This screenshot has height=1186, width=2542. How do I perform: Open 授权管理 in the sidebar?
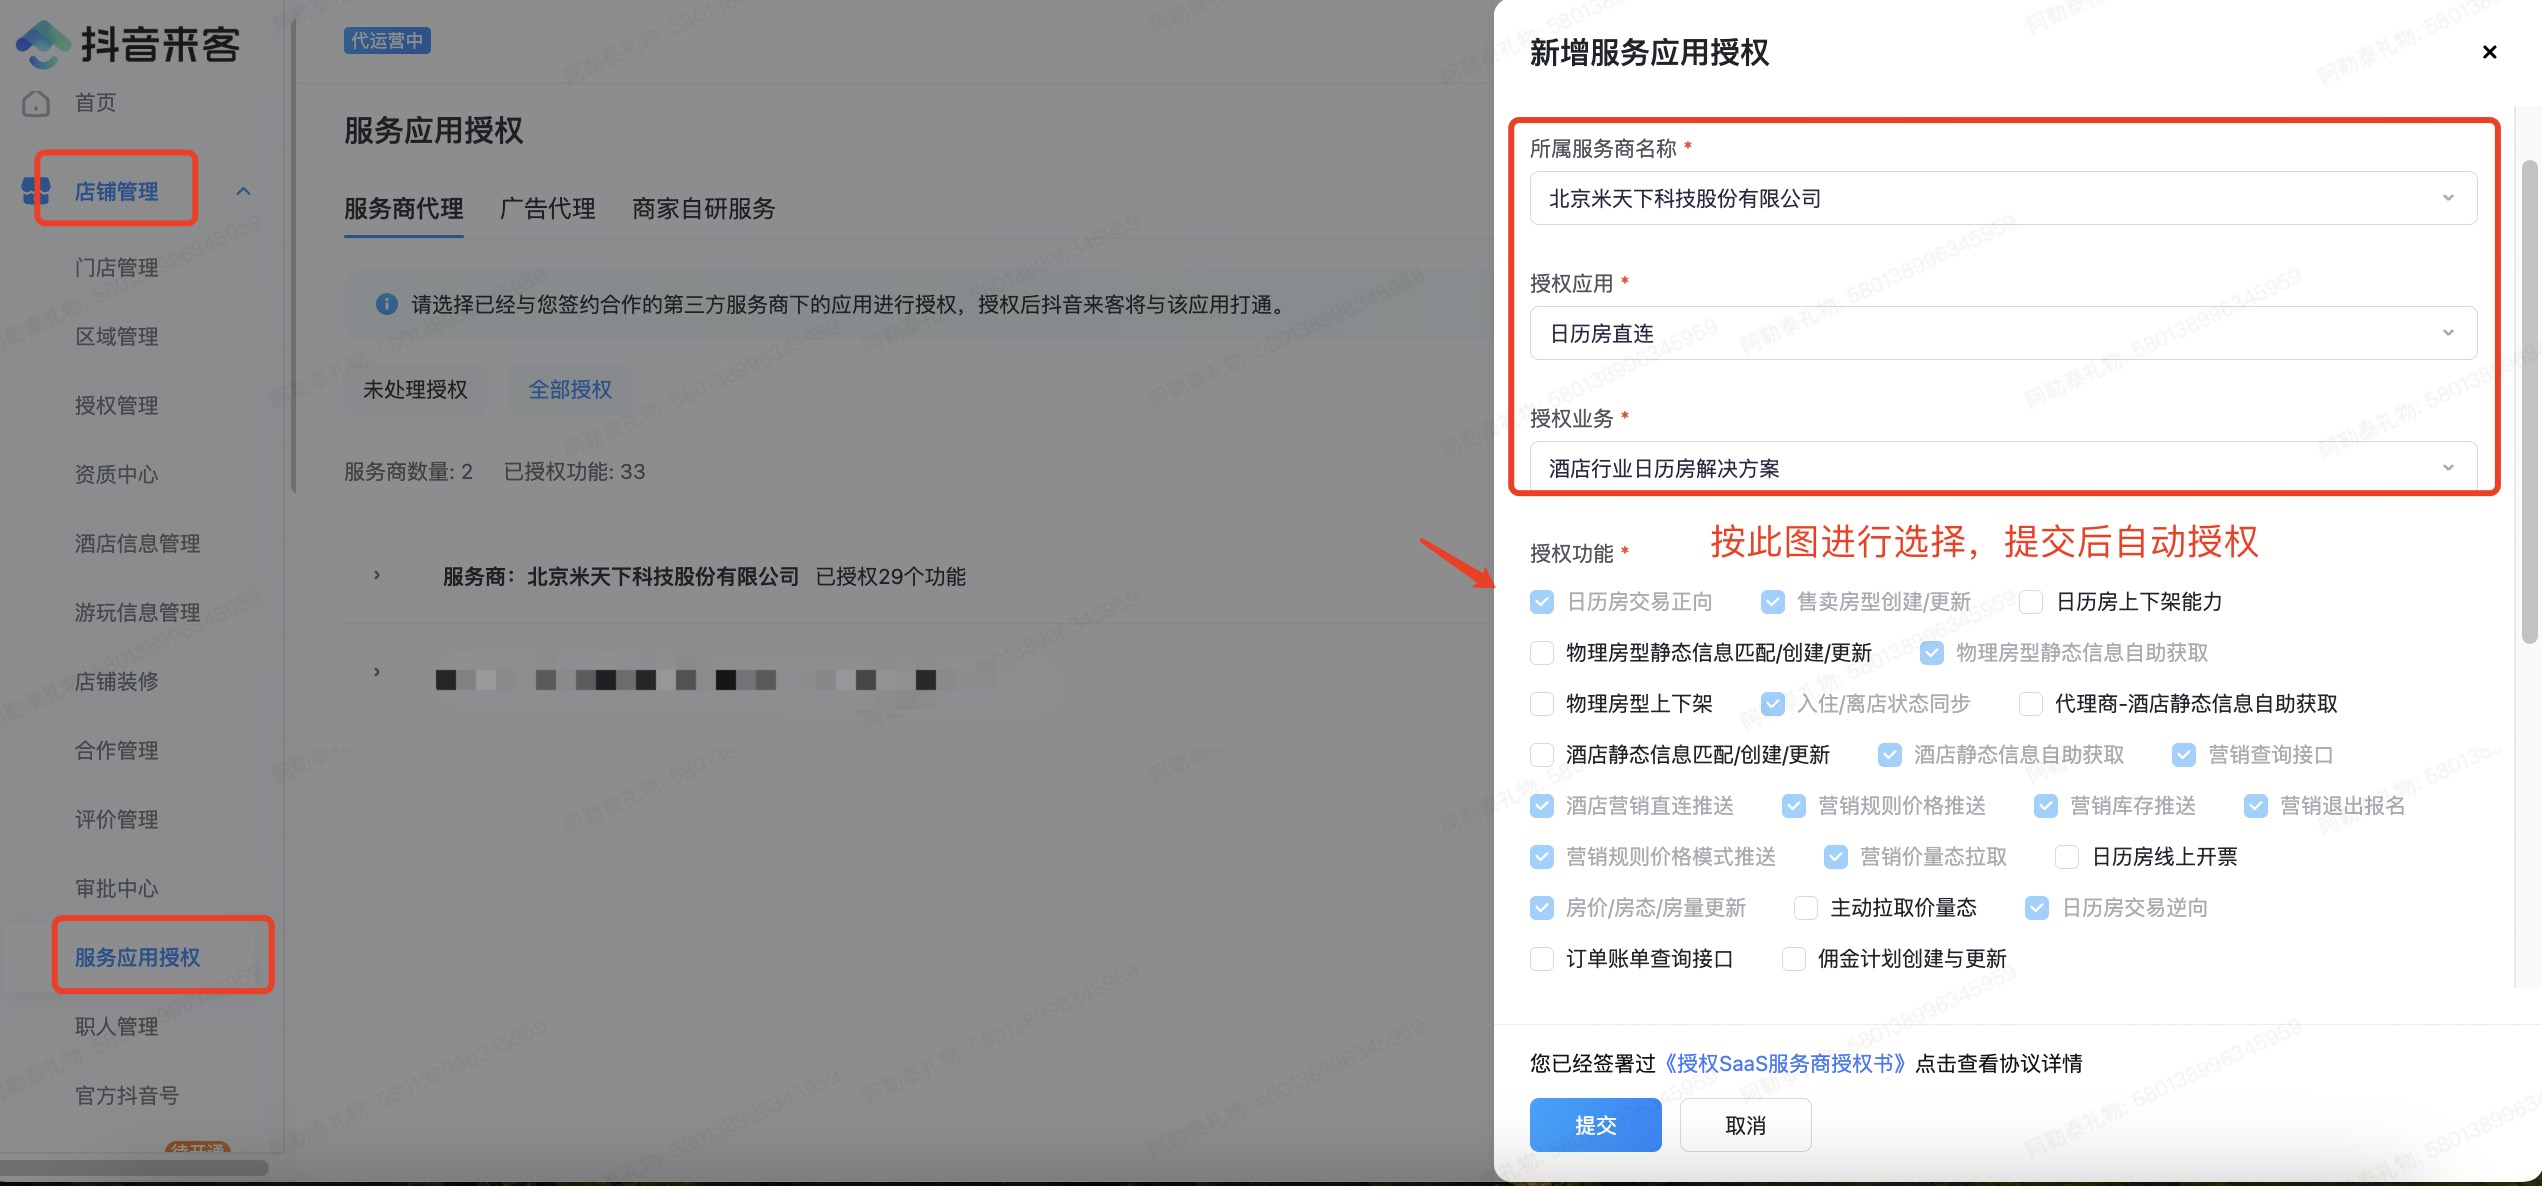[x=117, y=406]
